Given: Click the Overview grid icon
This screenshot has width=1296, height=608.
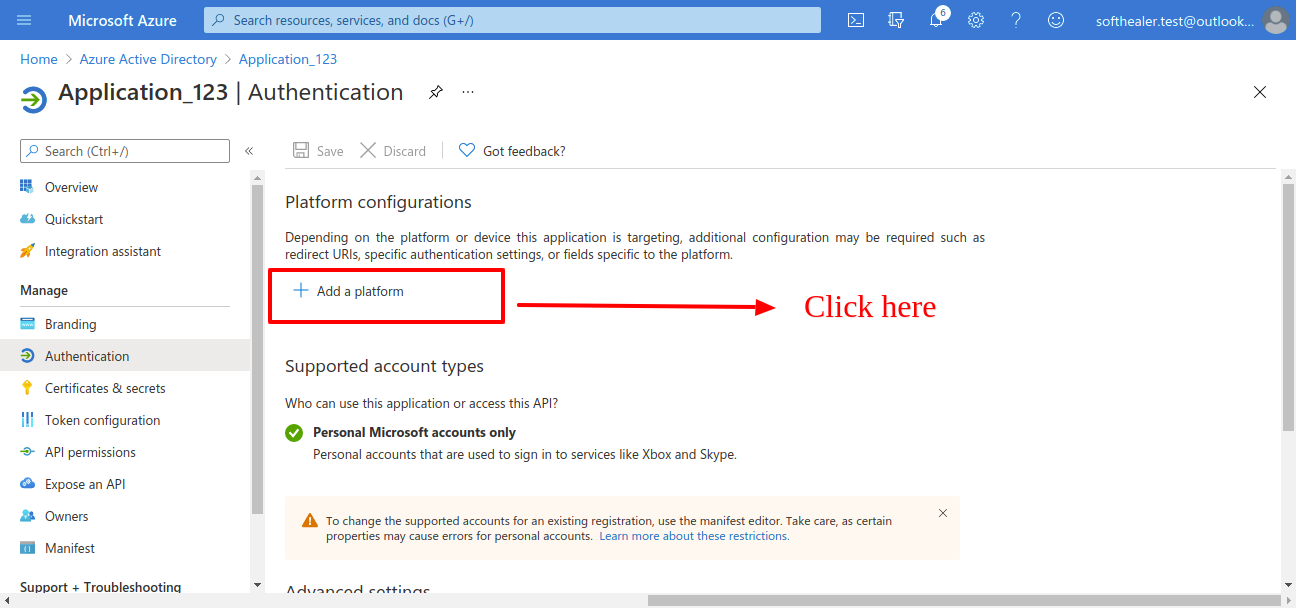Looking at the screenshot, I should tap(27, 187).
